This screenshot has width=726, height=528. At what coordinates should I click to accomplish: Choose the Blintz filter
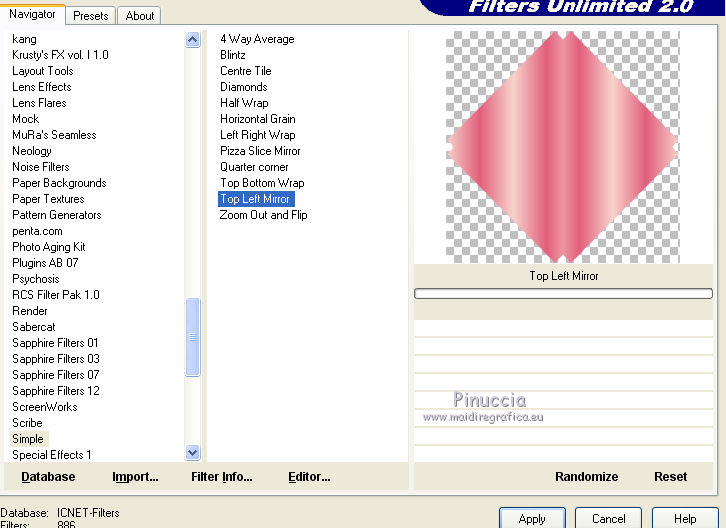click(x=232, y=55)
